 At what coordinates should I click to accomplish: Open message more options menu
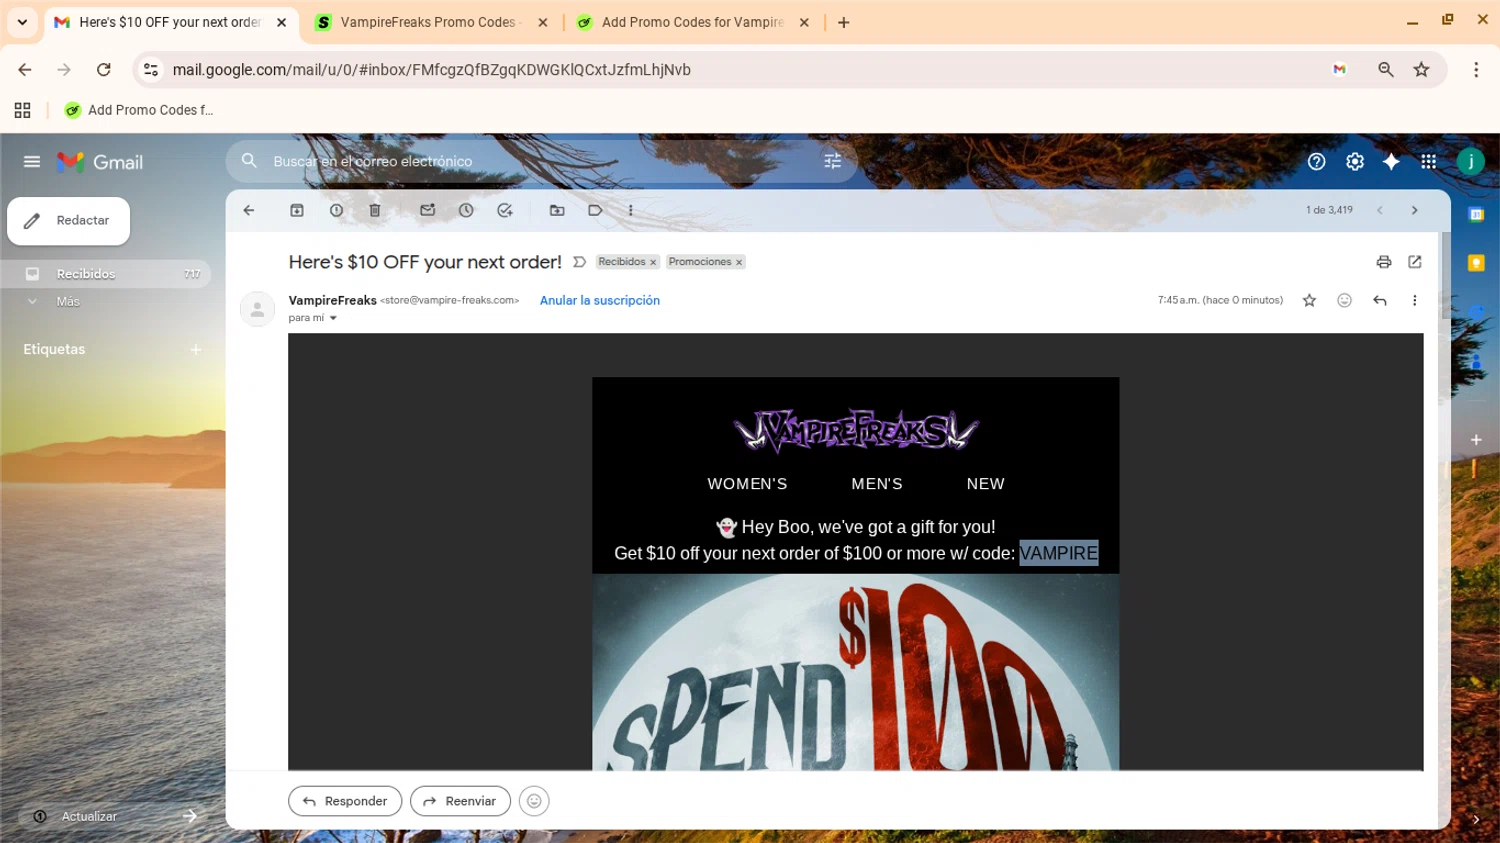[x=1414, y=300]
